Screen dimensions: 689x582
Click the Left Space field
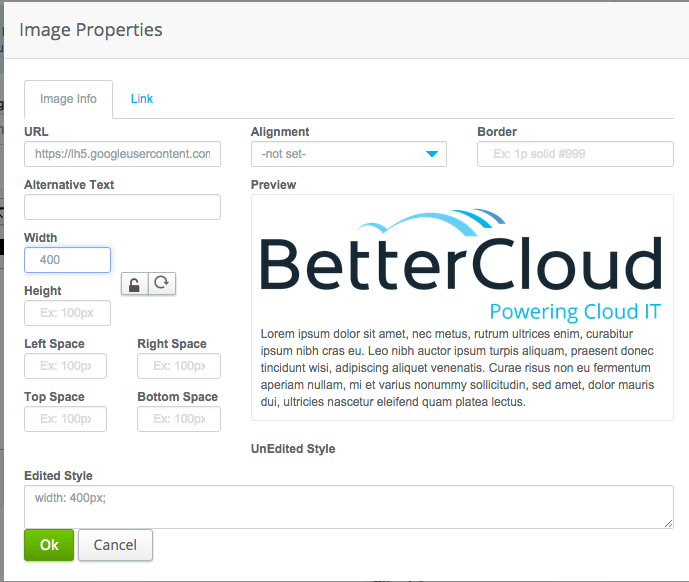[65, 366]
